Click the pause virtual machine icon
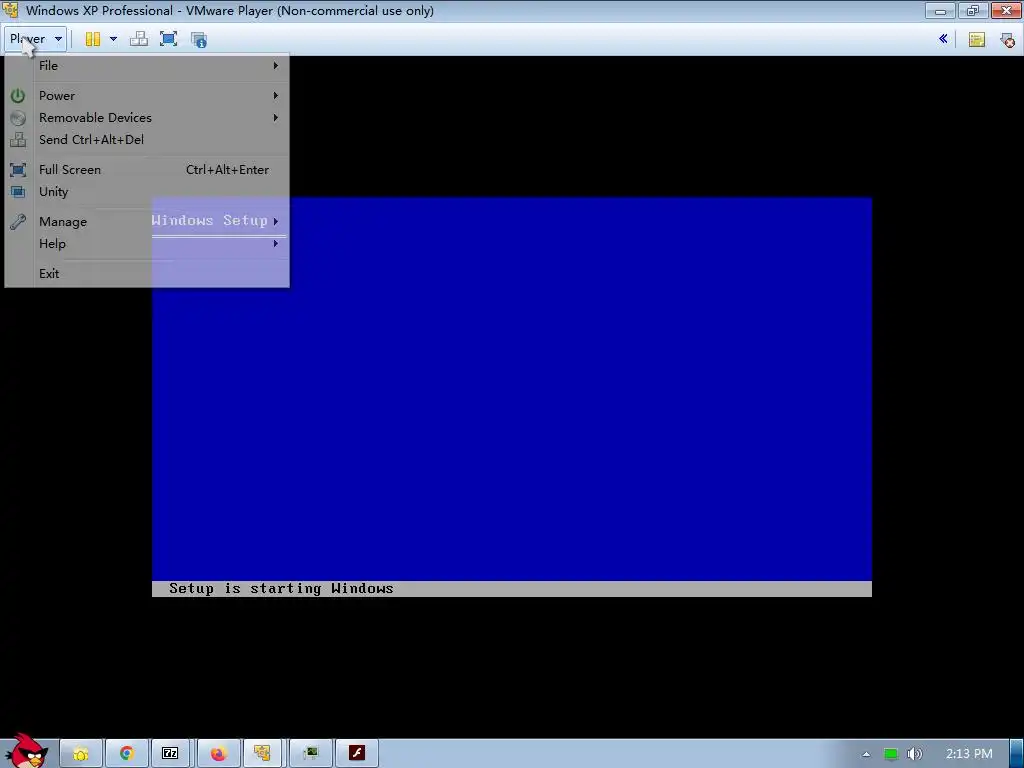1024x768 pixels. point(93,39)
